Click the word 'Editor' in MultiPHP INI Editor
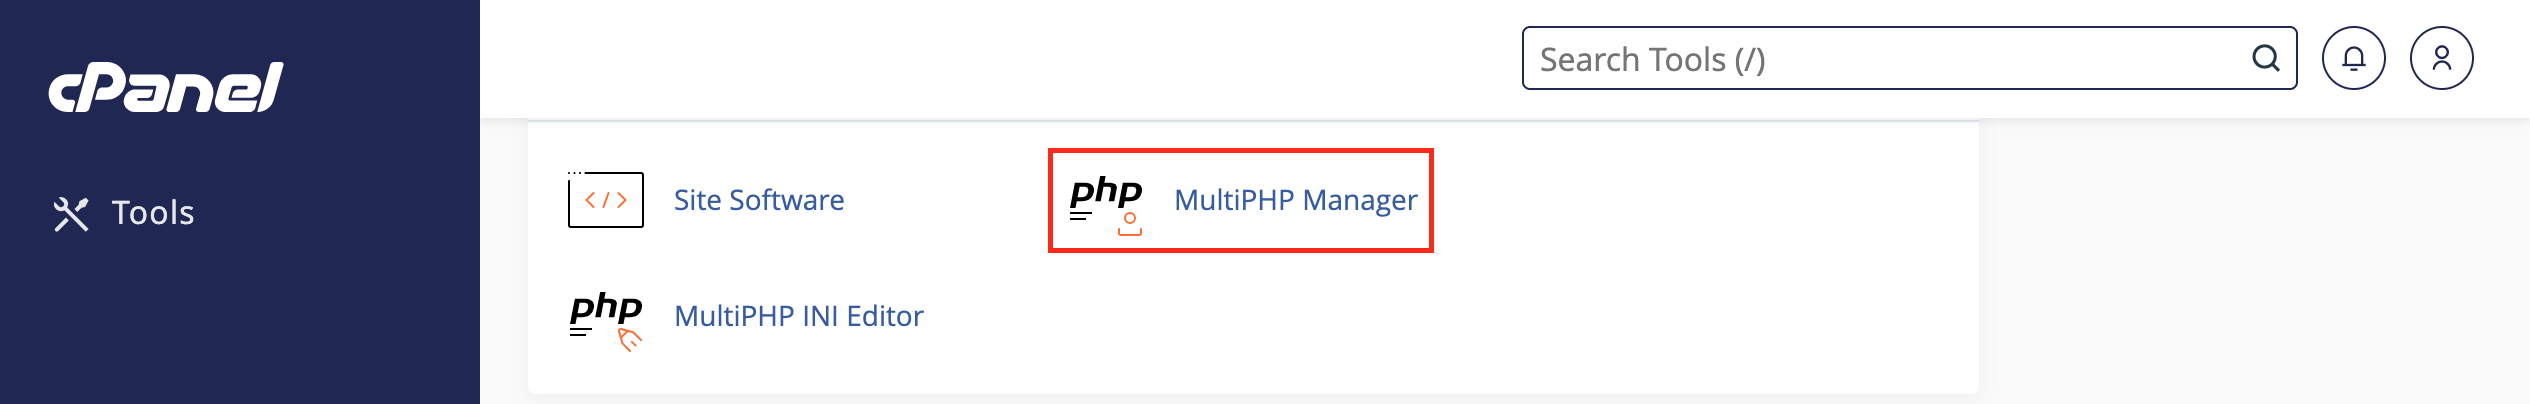The height and width of the screenshot is (404, 2530). click(x=885, y=316)
